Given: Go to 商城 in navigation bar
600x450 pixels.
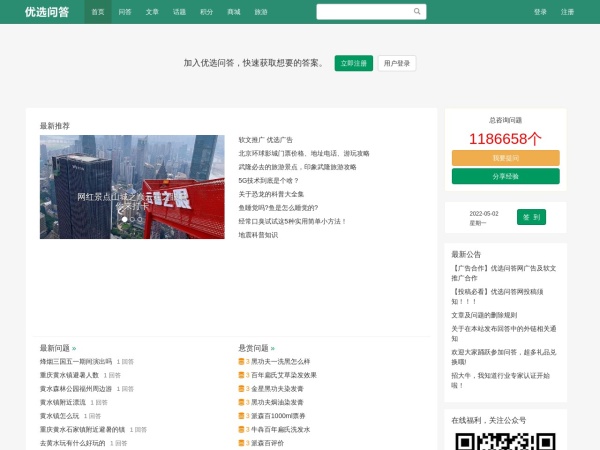Looking at the screenshot, I should [233, 12].
